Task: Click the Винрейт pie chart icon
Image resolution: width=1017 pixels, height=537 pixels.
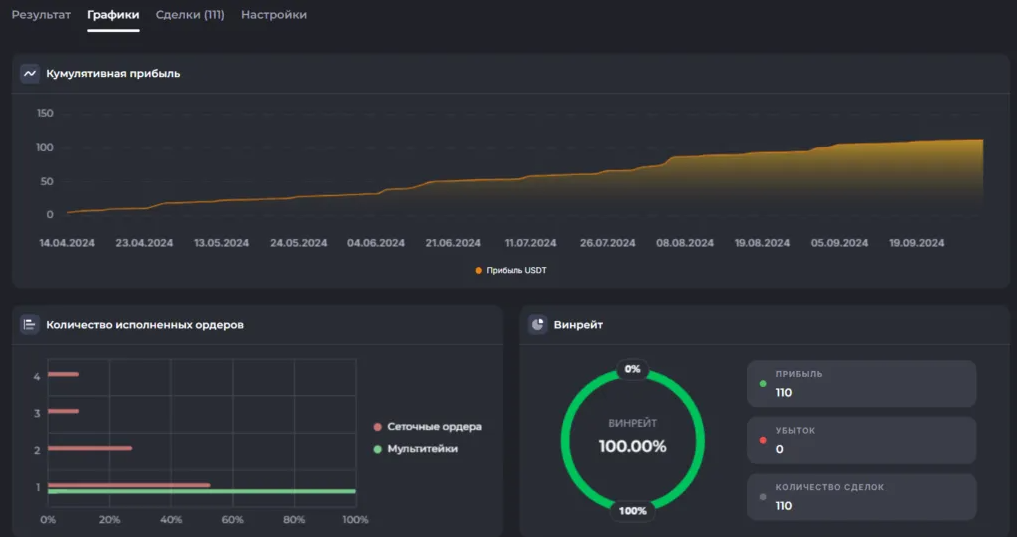Action: click(538, 324)
